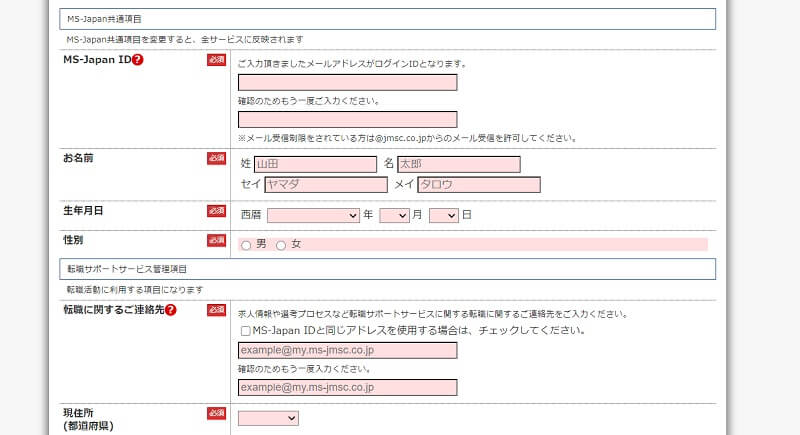Click the 名 first name field
The image size is (800, 435).
(x=458, y=164)
